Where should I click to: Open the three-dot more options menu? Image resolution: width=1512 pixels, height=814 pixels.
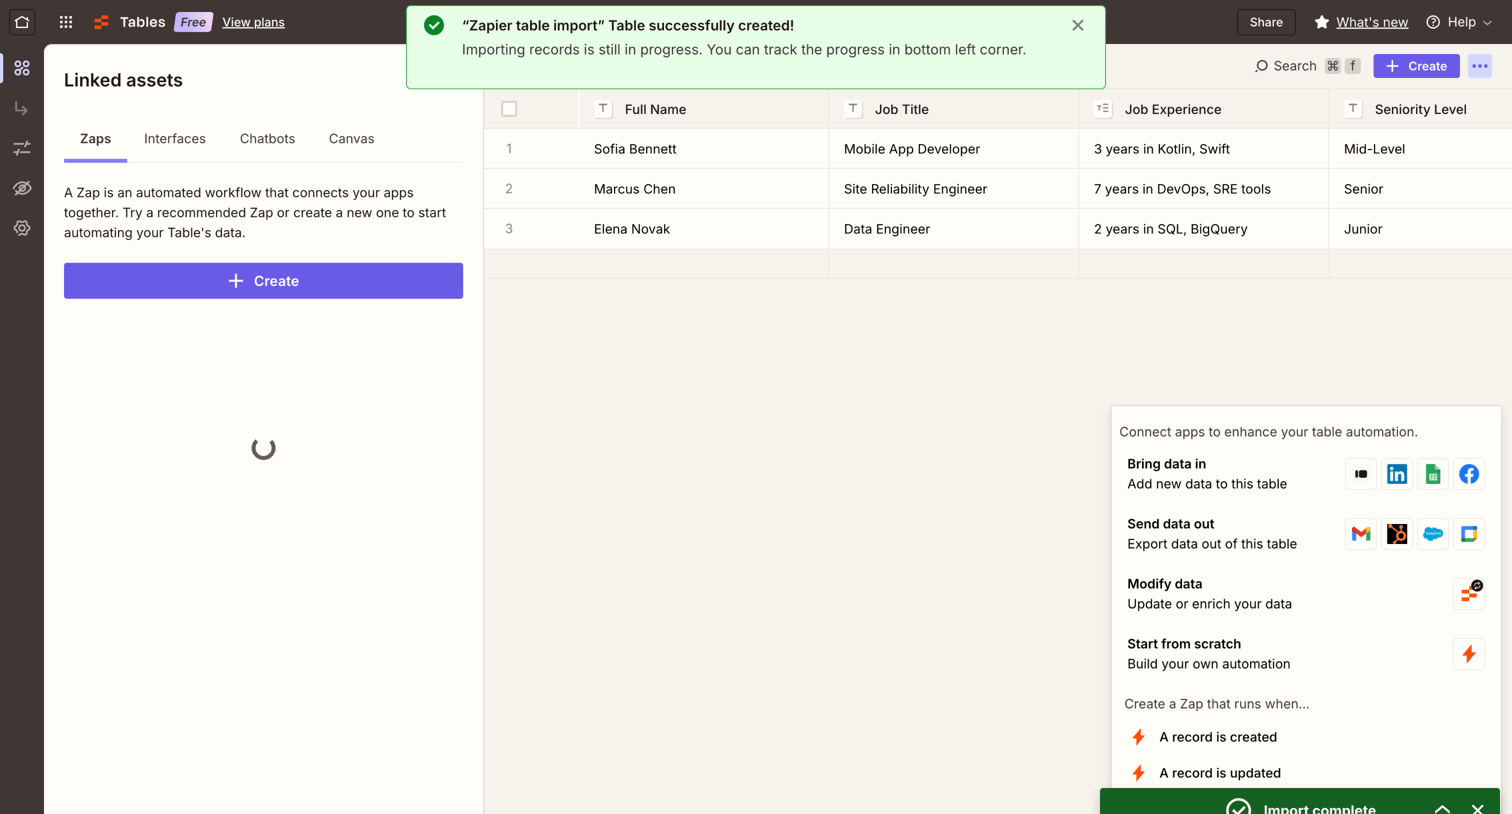[1480, 66]
